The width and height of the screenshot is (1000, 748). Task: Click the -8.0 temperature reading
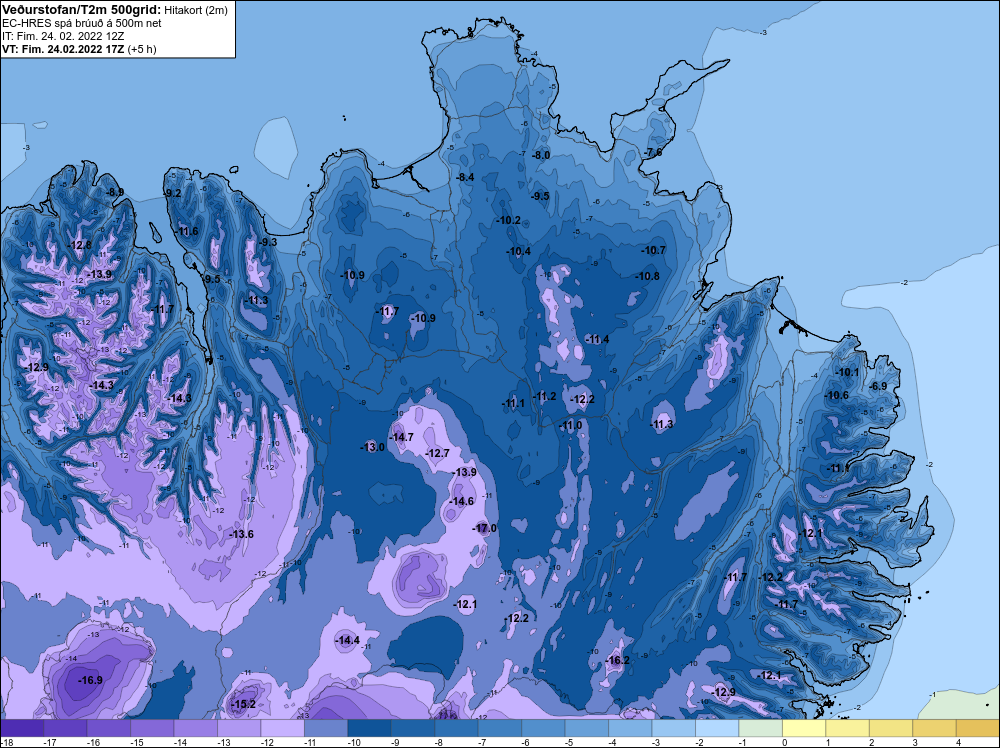[x=540, y=155]
